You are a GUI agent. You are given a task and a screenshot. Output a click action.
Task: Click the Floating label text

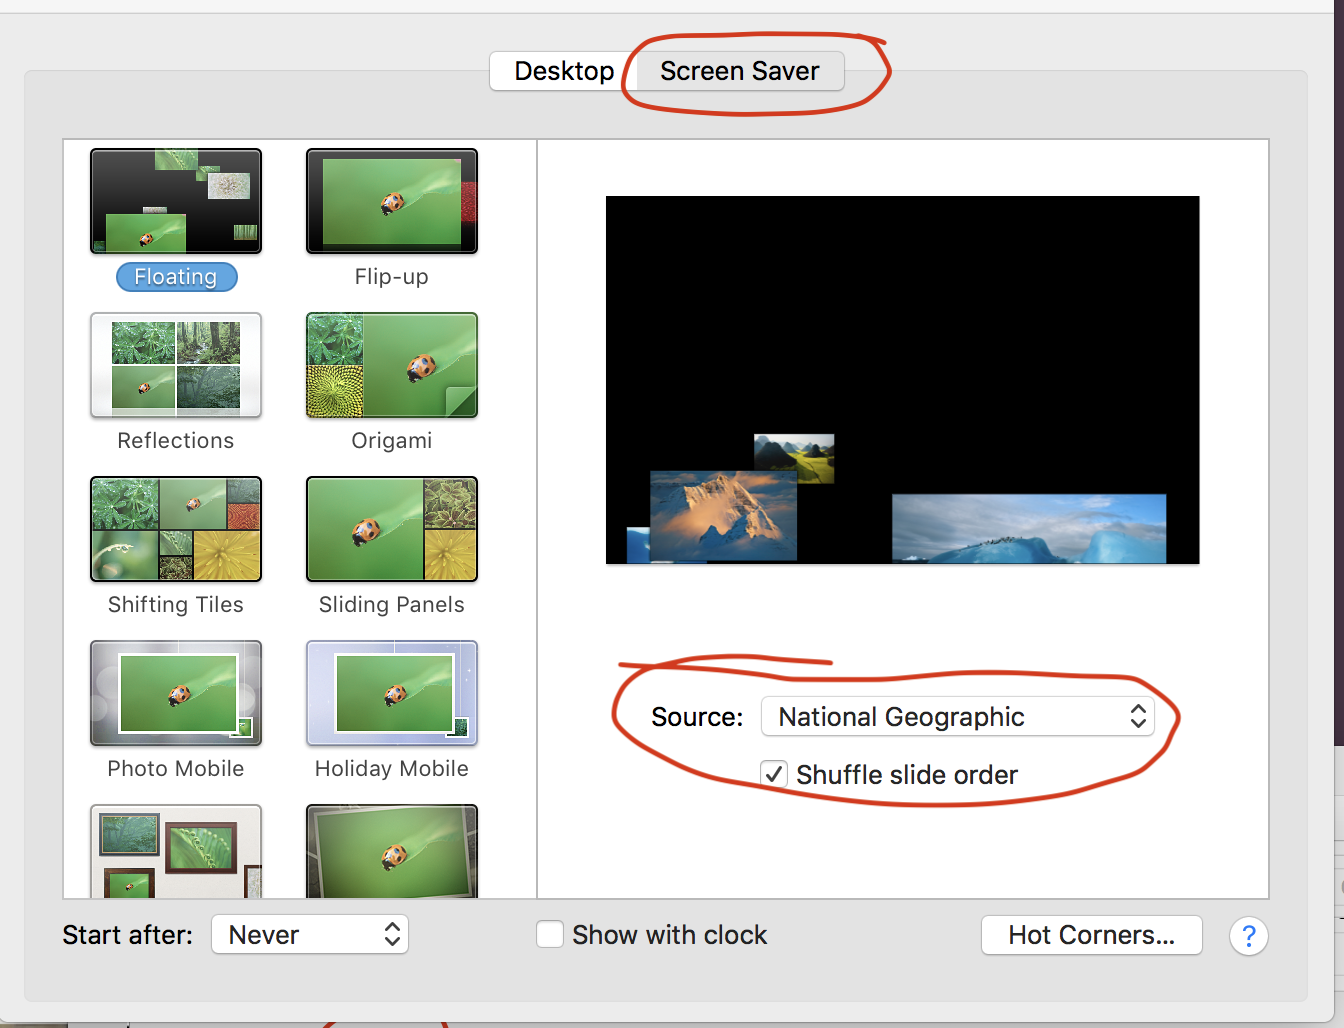(x=176, y=277)
